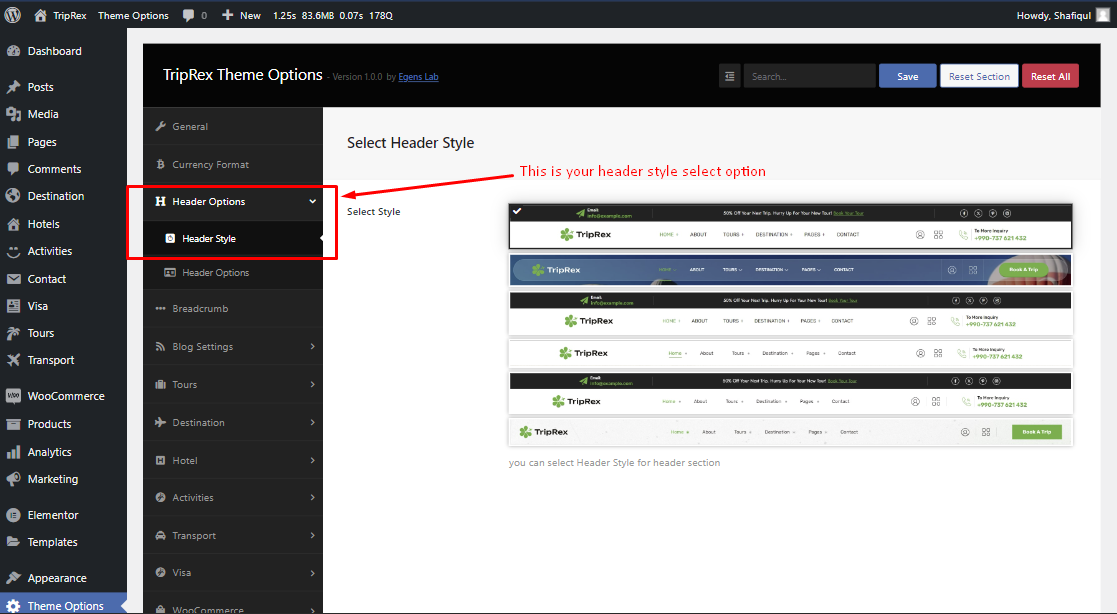The image size is (1117, 614).
Task: Open Header Style sub-tab
Action: (233, 239)
